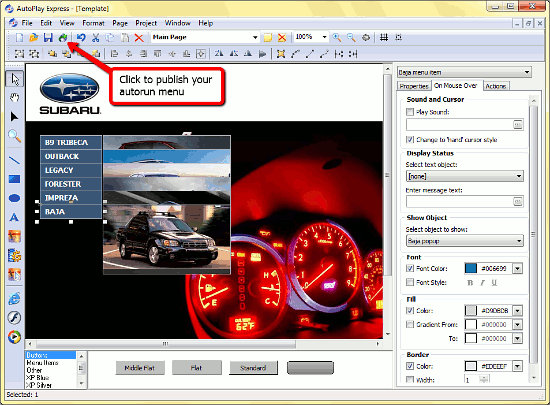Toggle the grid icon in toolbar
550x405 pixels.
(384, 38)
